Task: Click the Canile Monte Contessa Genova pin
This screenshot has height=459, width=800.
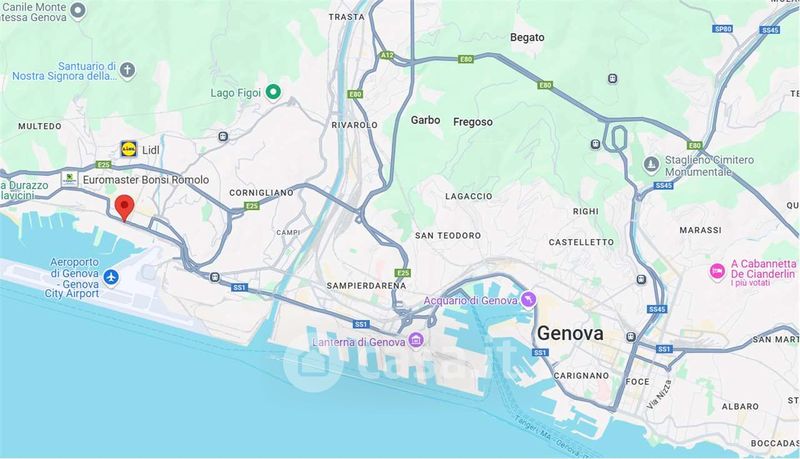Action: pos(78,10)
